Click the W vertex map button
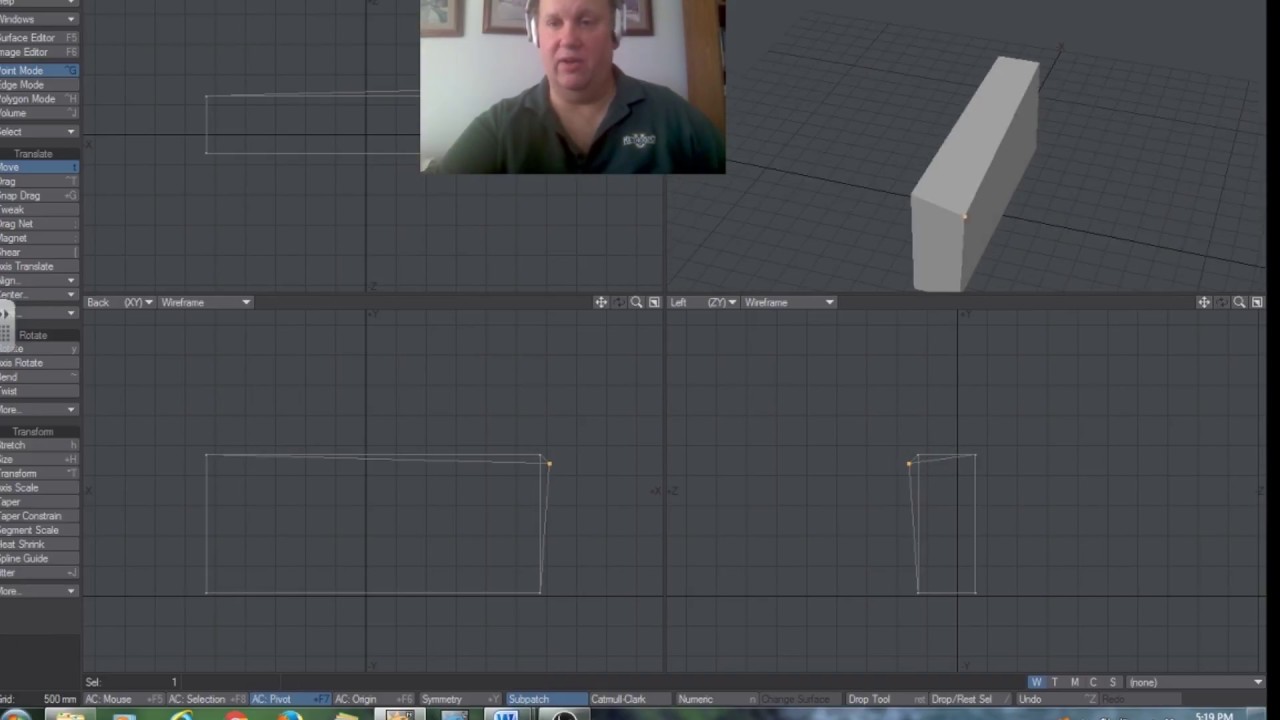Image resolution: width=1280 pixels, height=720 pixels. point(1036,682)
